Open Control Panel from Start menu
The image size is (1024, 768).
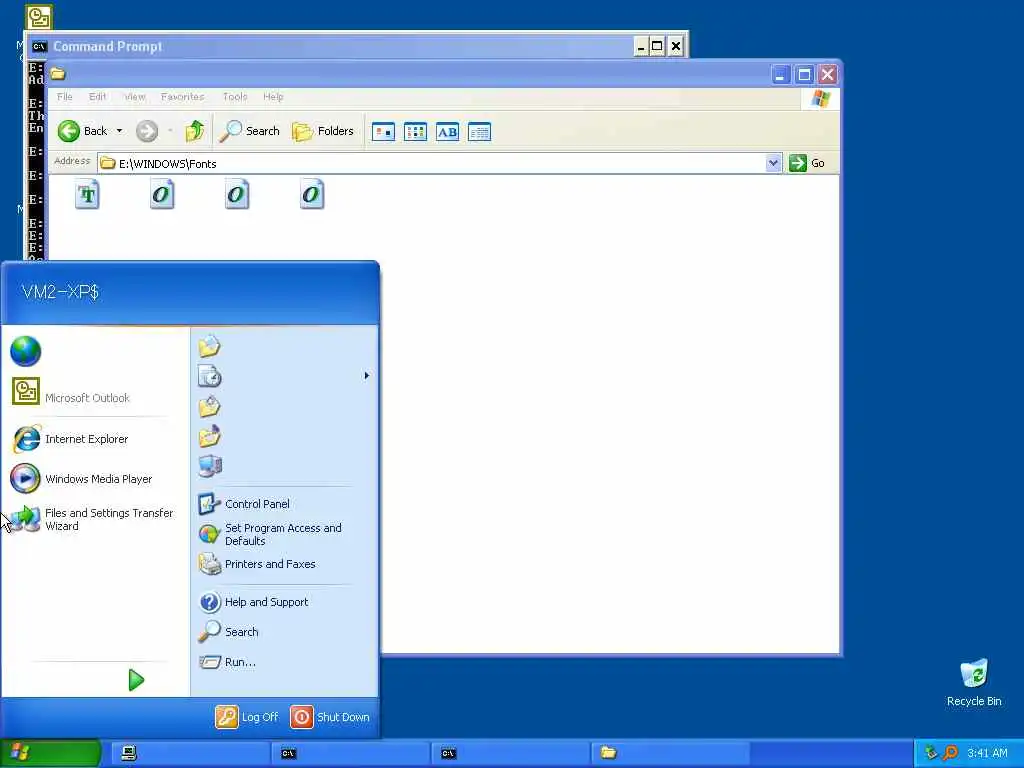tap(244, 504)
